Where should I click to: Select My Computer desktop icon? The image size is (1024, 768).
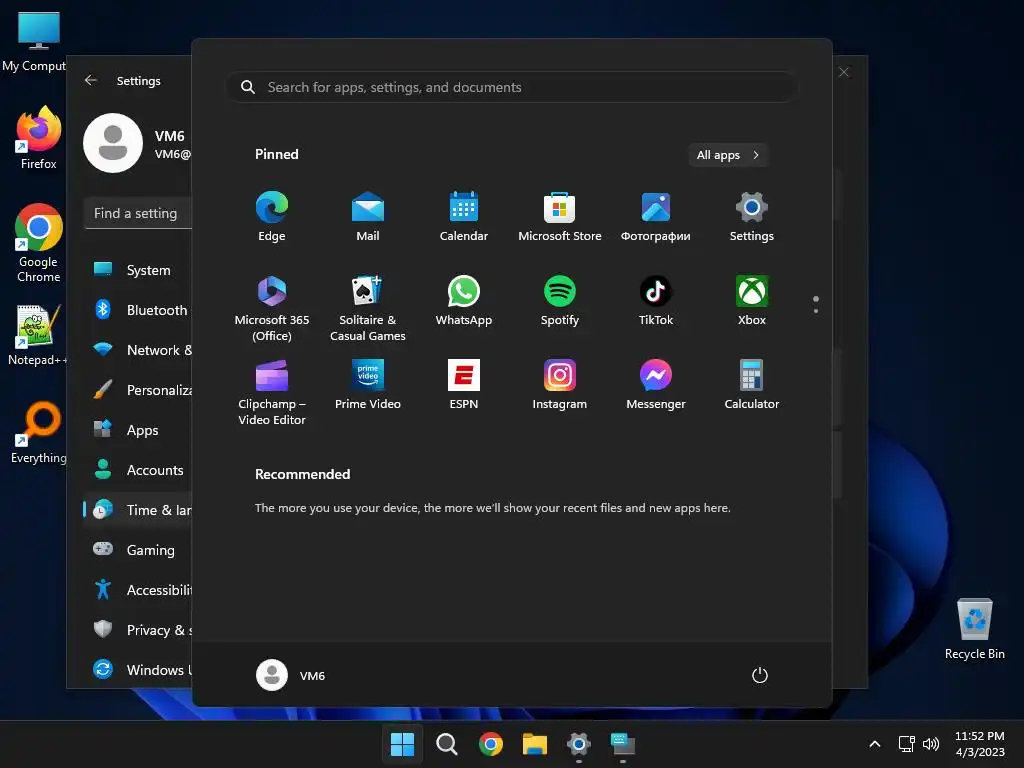pos(34,42)
